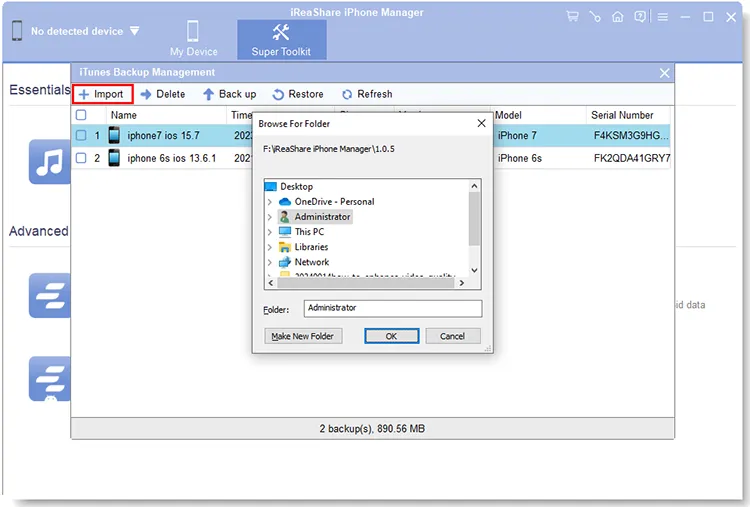Select the iphone 6s ios 13.6.1 backup name
The width and height of the screenshot is (750, 507).
171,158
